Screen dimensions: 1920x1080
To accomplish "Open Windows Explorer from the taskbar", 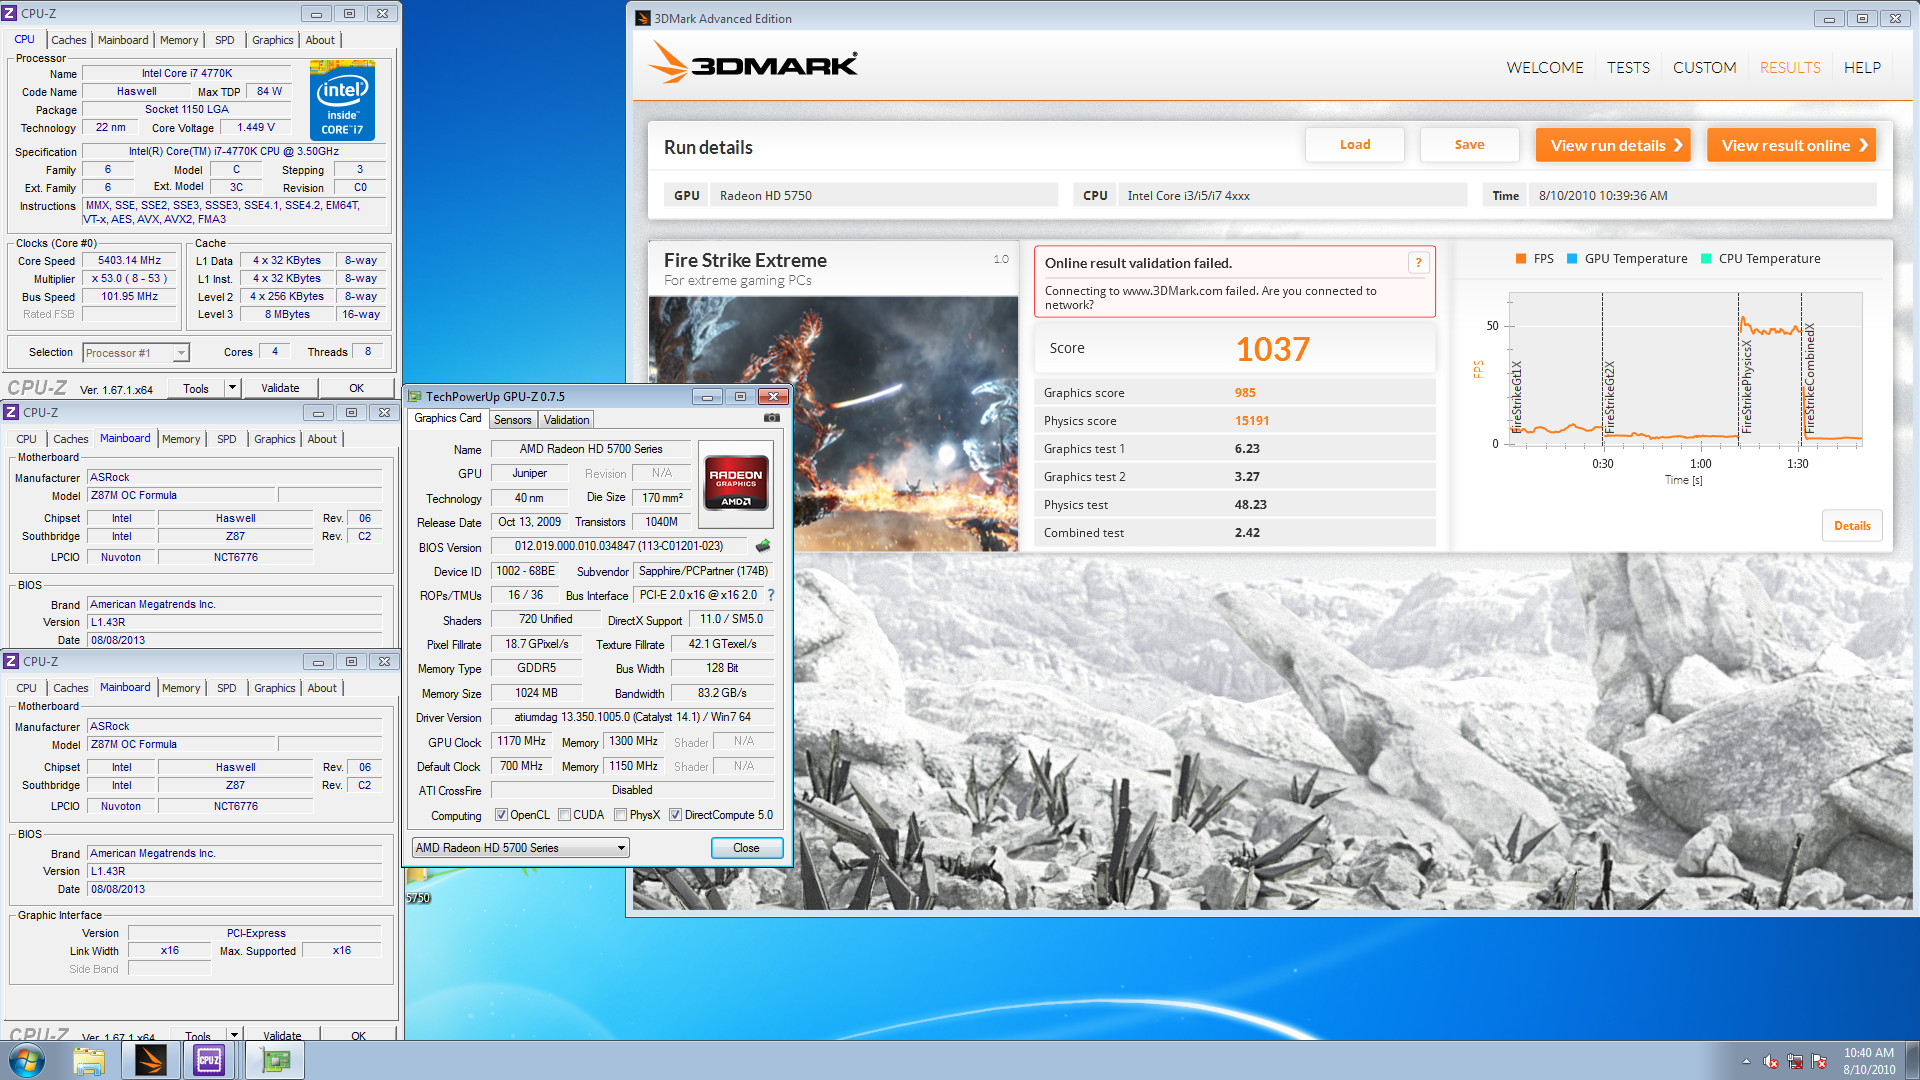I will tap(89, 1060).
